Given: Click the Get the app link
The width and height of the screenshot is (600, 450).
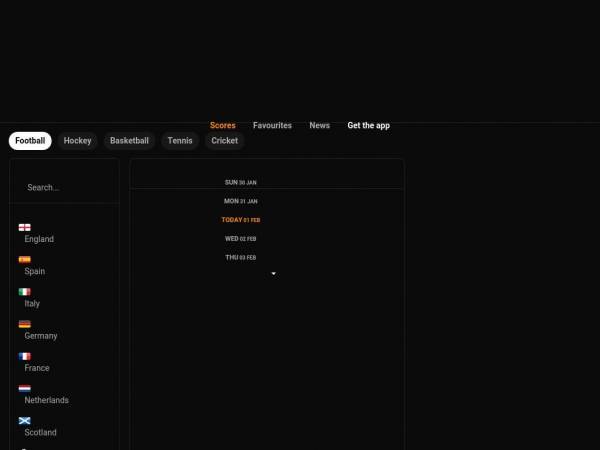Looking at the screenshot, I should (x=368, y=125).
